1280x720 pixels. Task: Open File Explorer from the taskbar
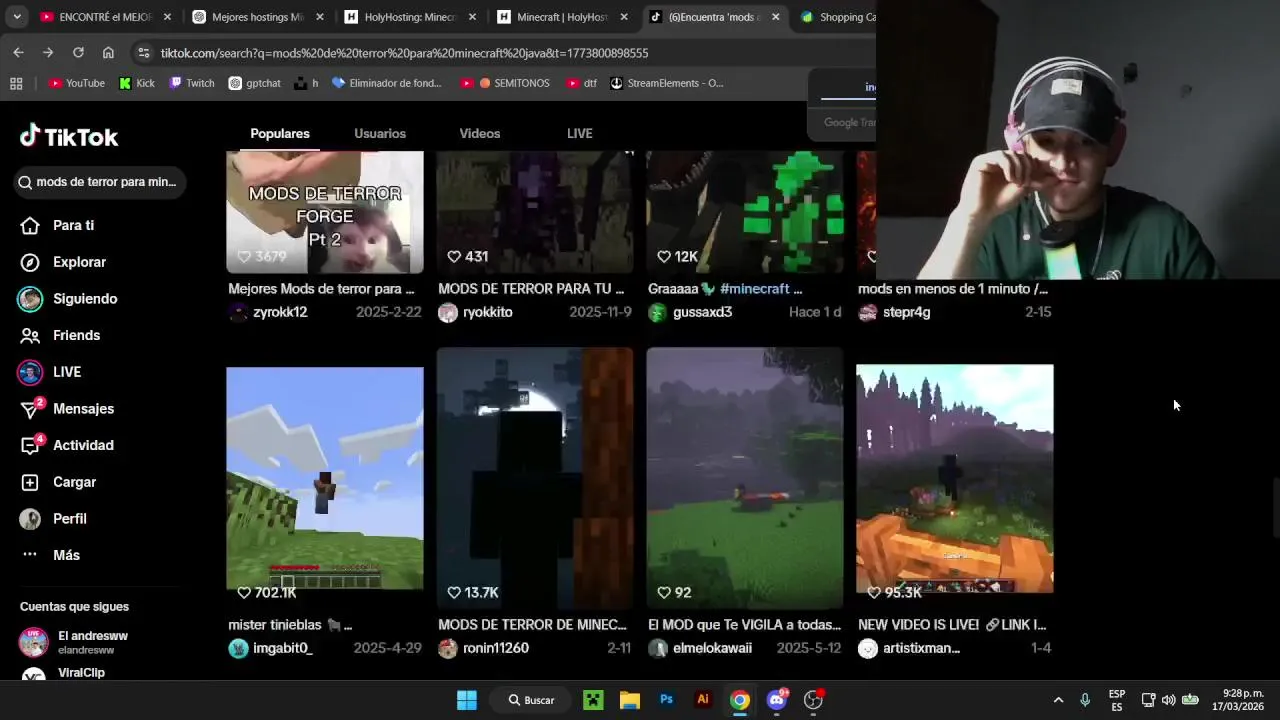630,700
